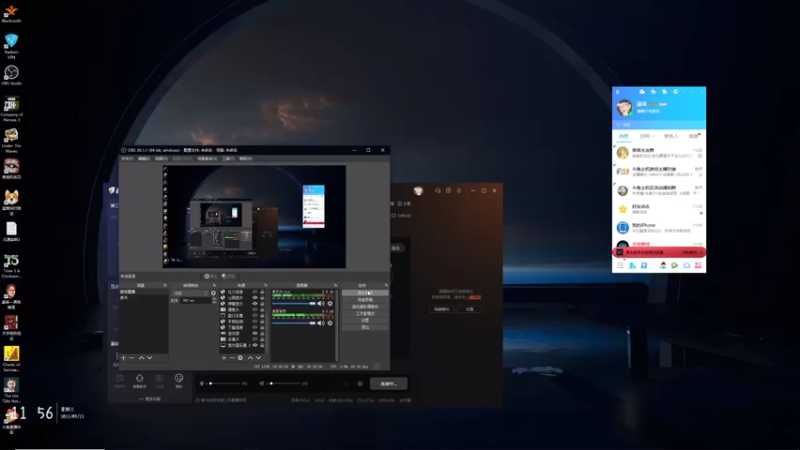Screen dimensions: 800x450
Task: Open the scene transition type dropdown
Action: pyautogui.click(x=191, y=293)
